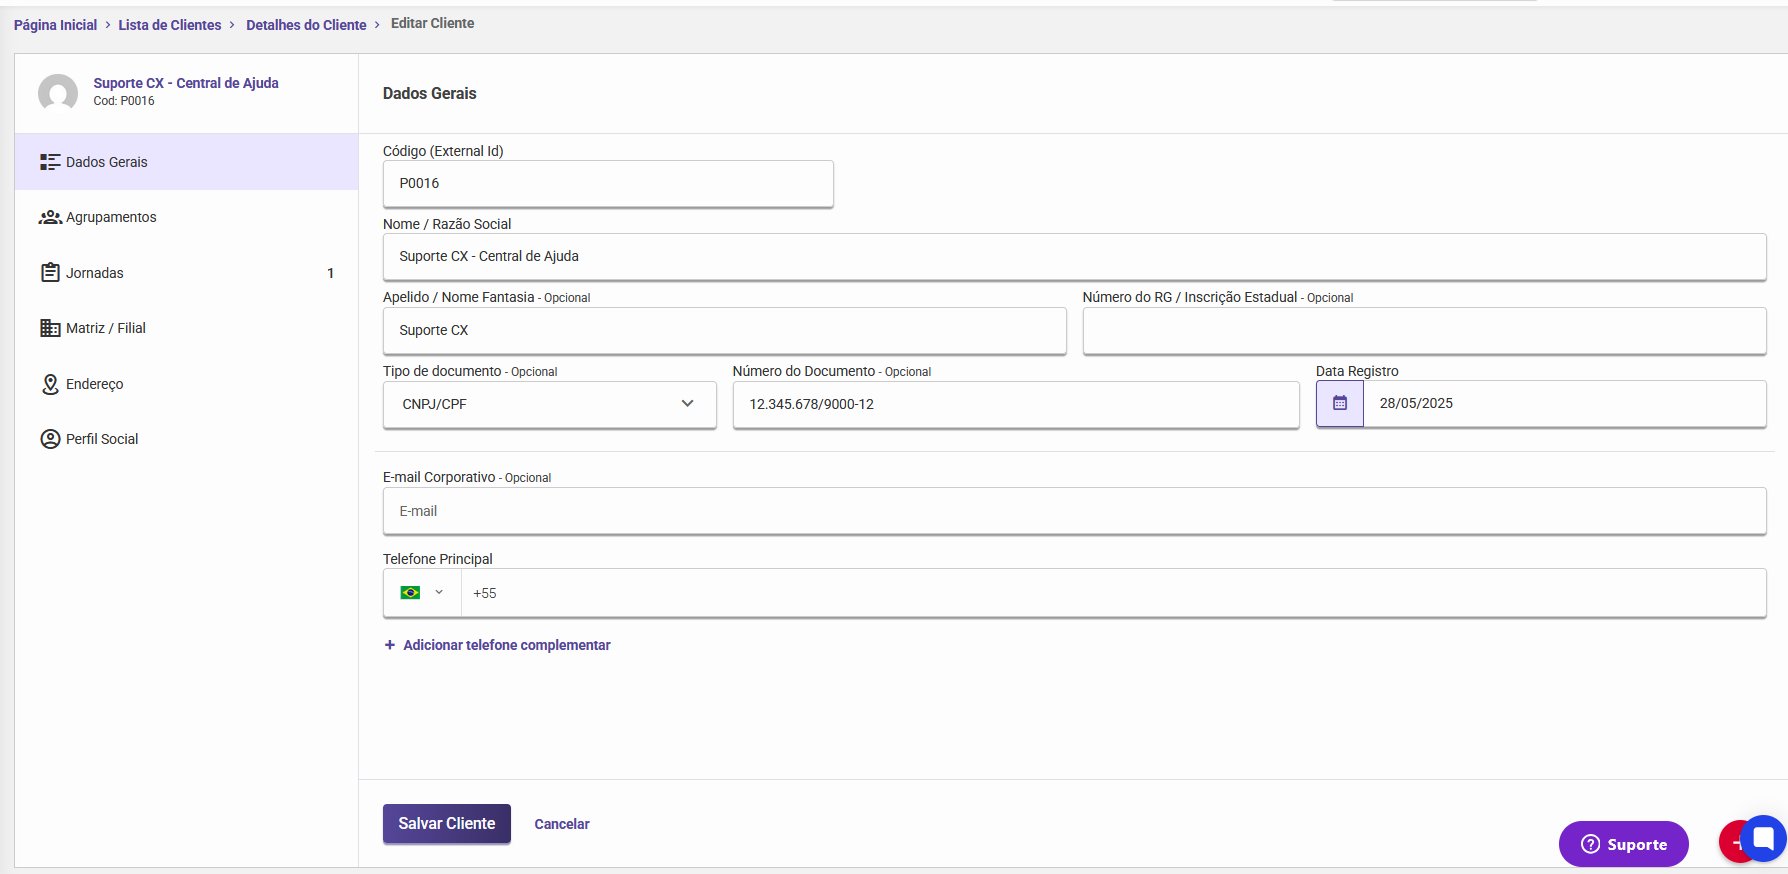Go to Lista de Clientes breadcrumb
Screen dimensions: 1788x874
tap(170, 25)
